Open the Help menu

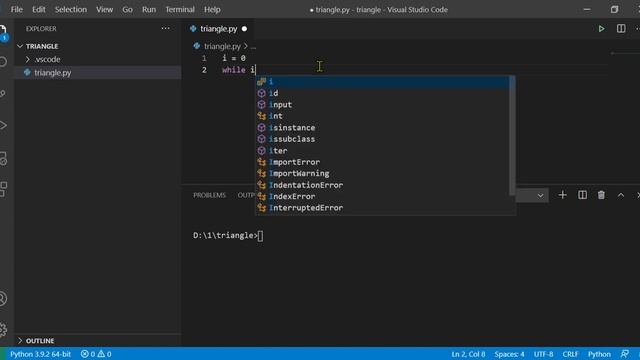click(x=212, y=9)
